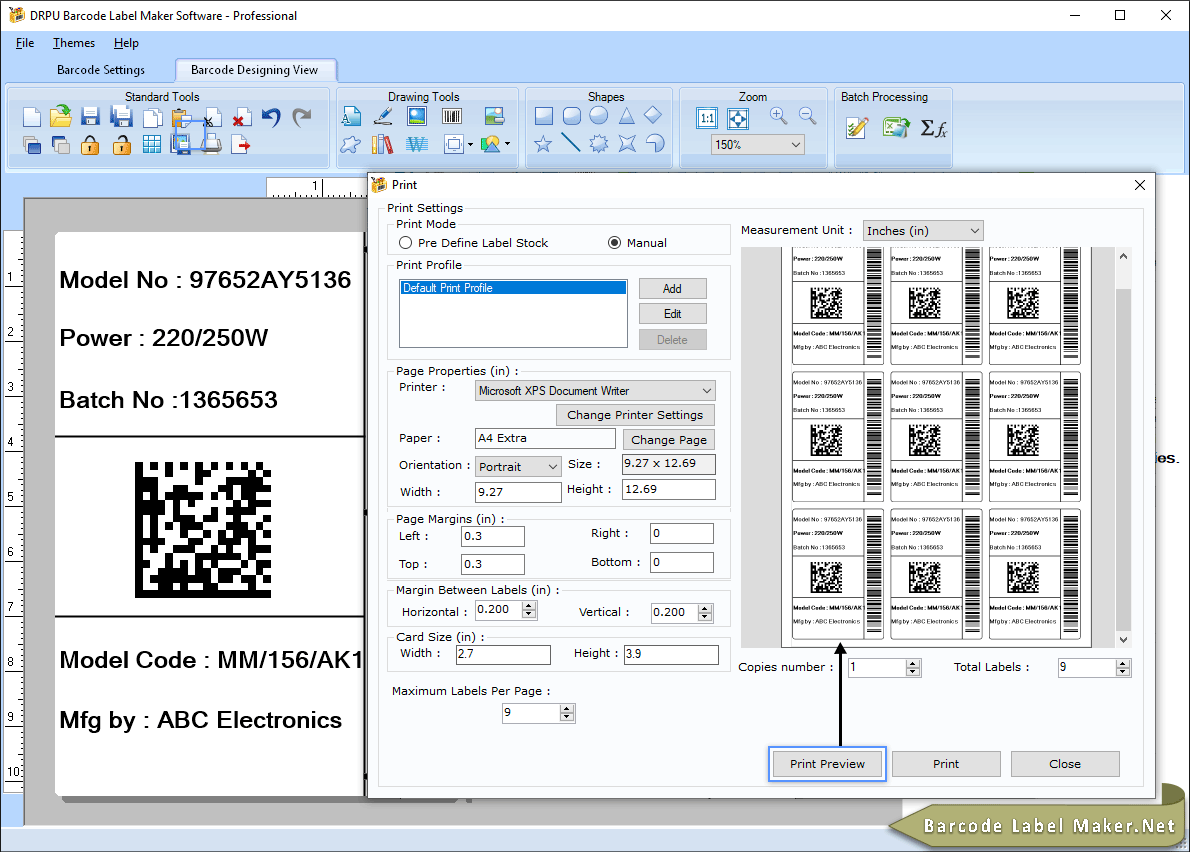Create a new blank label document

(x=32, y=117)
